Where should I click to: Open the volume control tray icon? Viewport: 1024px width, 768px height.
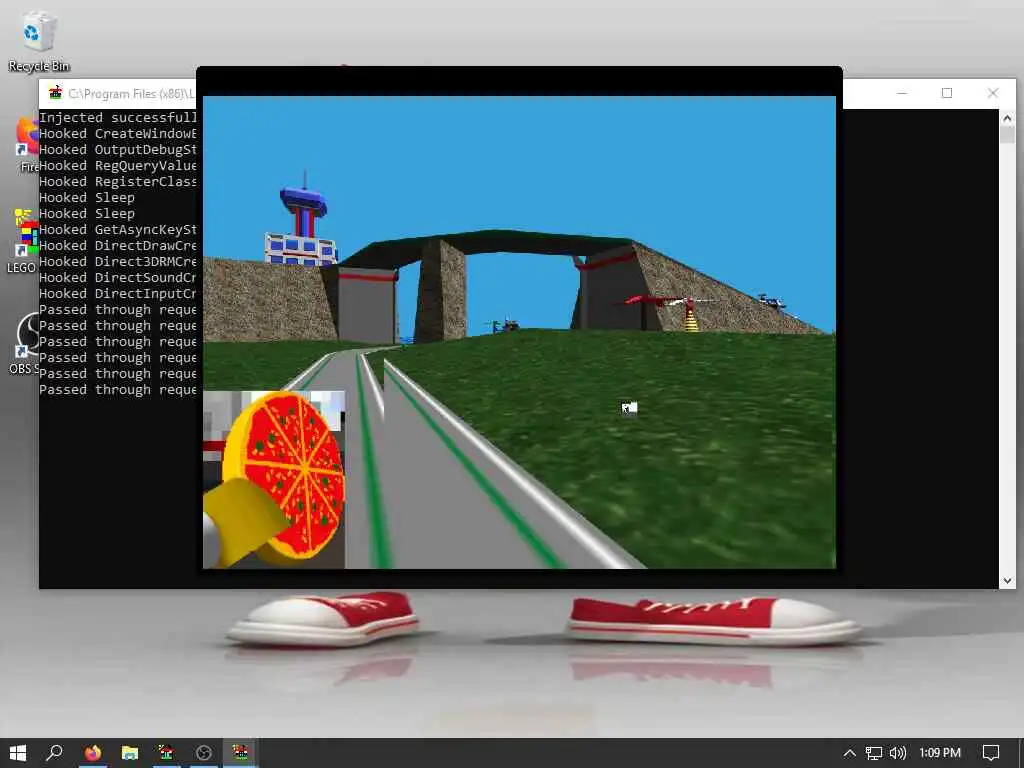click(x=898, y=753)
